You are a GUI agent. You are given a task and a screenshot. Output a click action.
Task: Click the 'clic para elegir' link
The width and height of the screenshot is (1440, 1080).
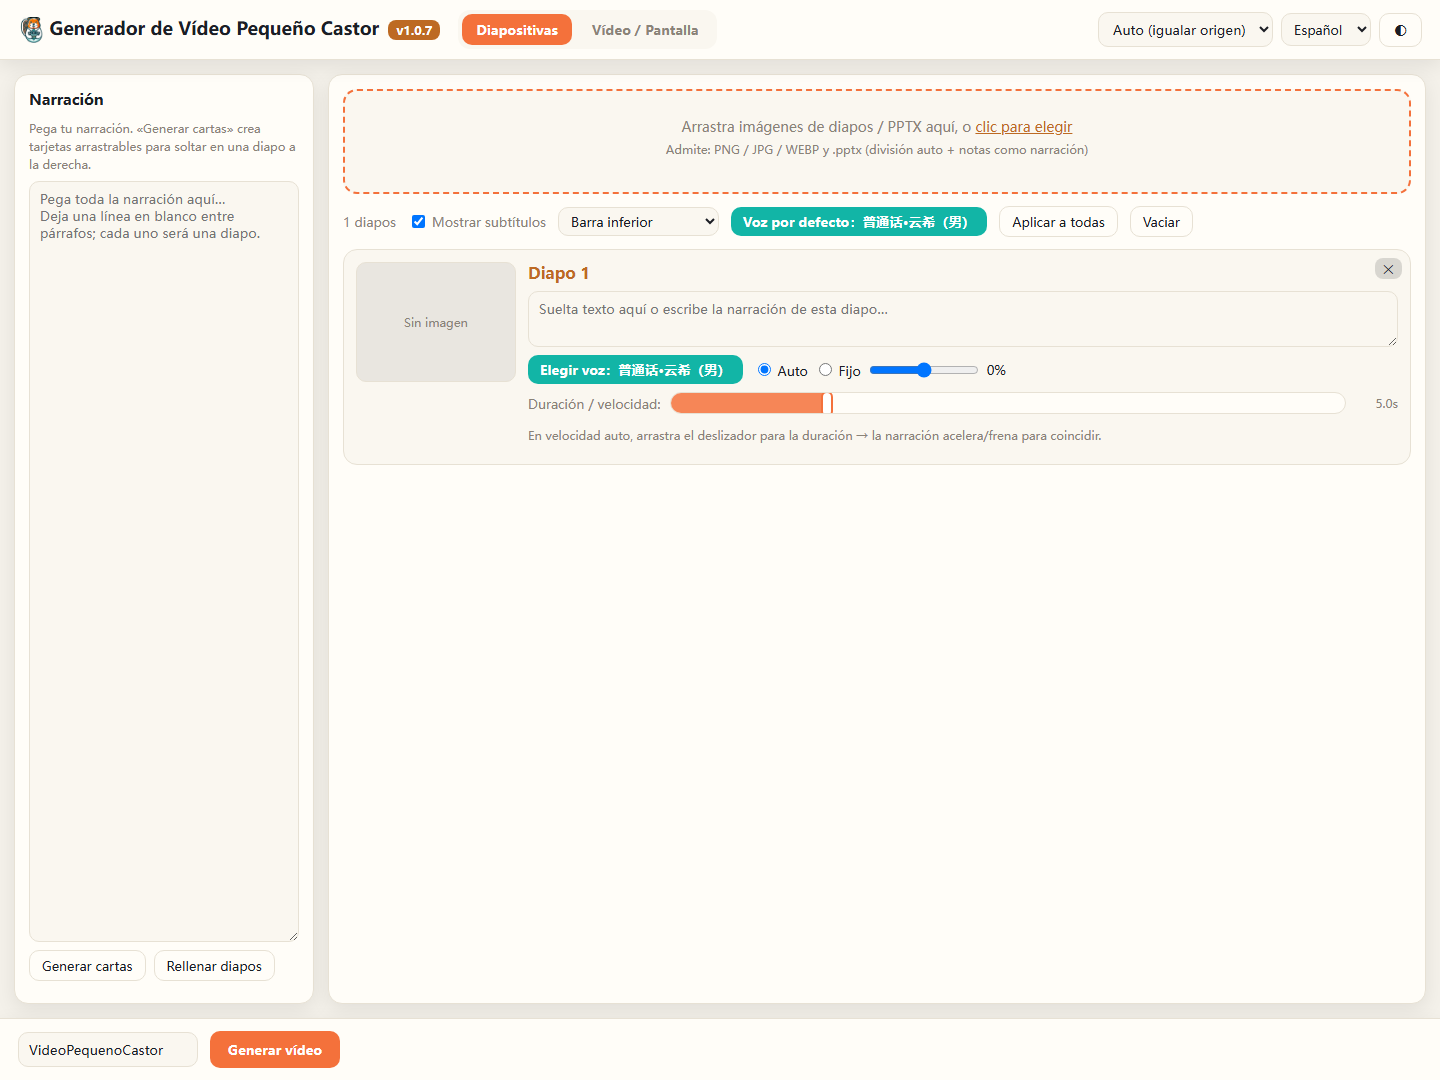[1023, 127]
